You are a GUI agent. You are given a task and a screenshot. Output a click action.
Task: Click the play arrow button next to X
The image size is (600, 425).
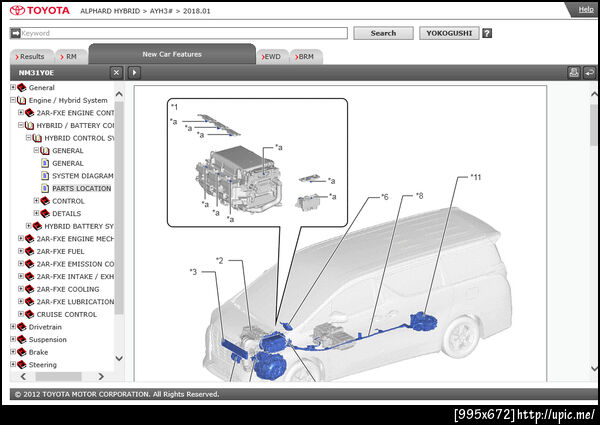(134, 73)
